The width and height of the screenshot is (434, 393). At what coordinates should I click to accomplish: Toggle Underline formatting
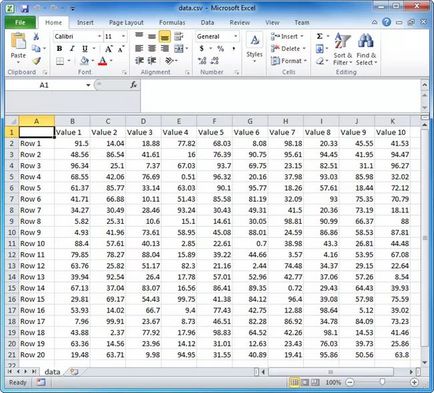click(x=85, y=49)
